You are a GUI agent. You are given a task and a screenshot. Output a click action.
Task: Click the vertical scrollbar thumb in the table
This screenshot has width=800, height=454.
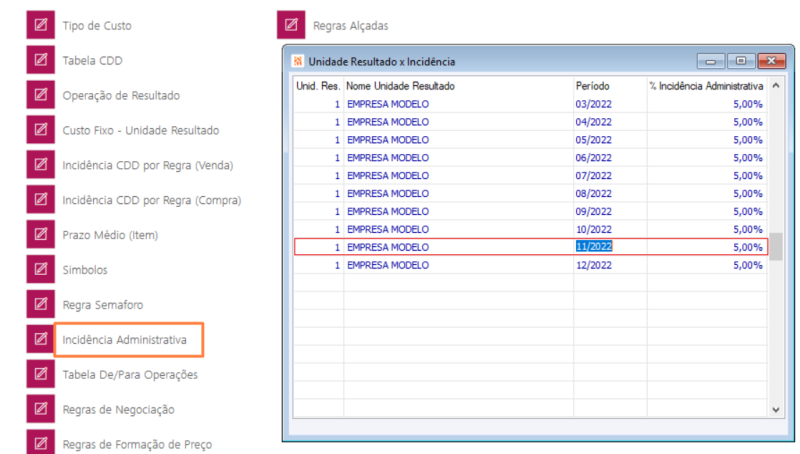click(776, 246)
